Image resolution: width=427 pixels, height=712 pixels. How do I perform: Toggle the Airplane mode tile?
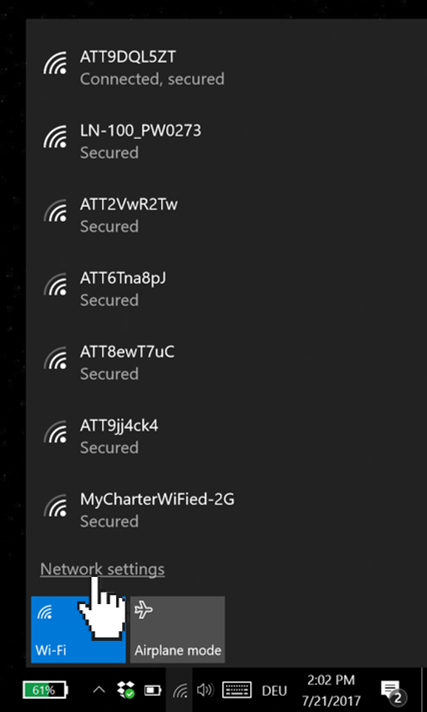pyautogui.click(x=177, y=629)
